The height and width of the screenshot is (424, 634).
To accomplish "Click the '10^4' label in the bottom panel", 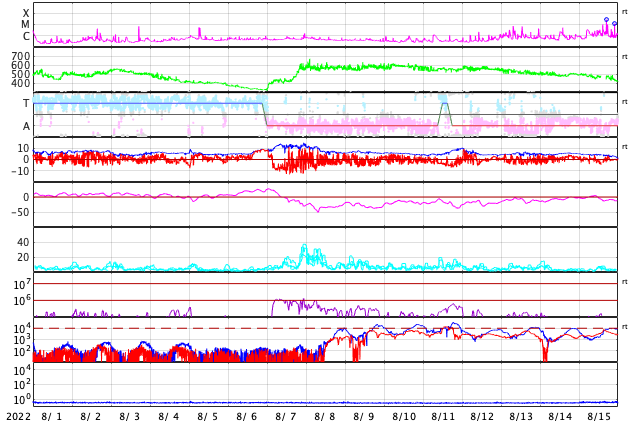I will point(22,370).
